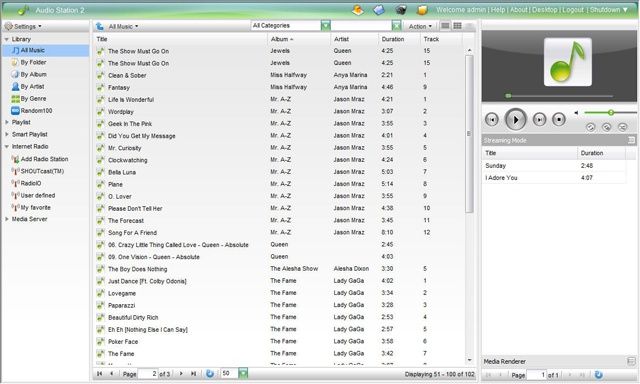Adjust the volume slider

pyautogui.click(x=611, y=113)
